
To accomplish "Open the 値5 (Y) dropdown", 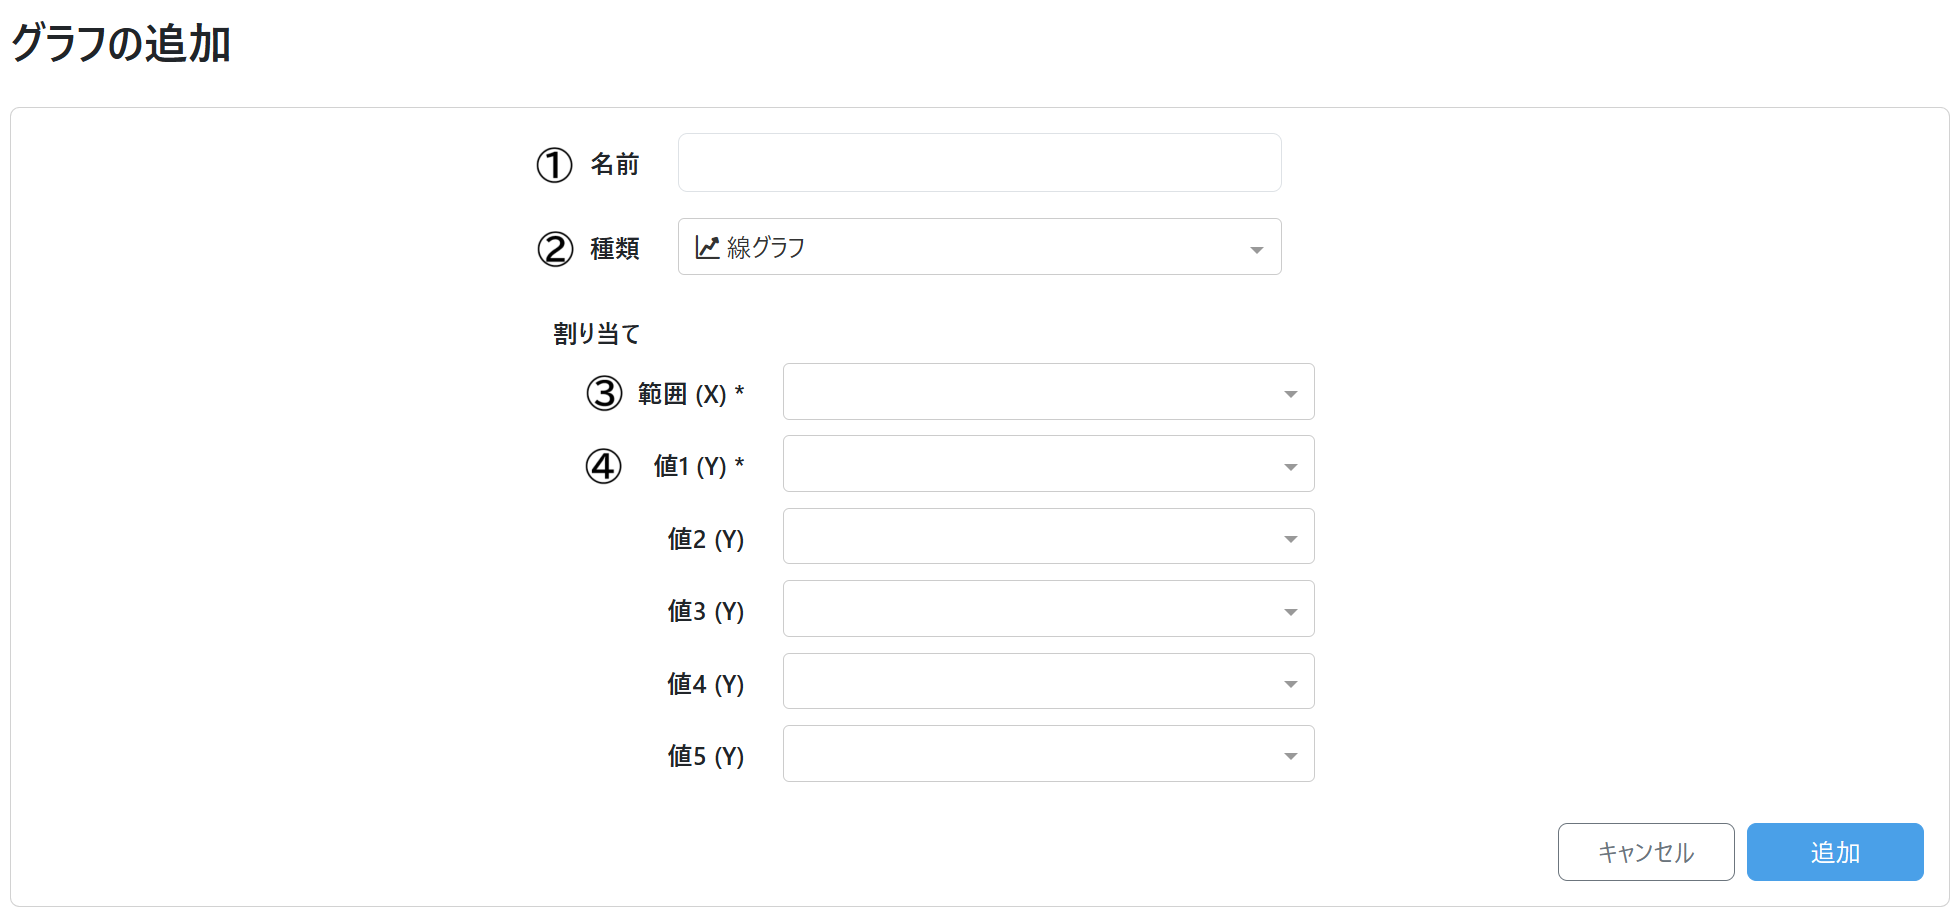I will click(1047, 754).
